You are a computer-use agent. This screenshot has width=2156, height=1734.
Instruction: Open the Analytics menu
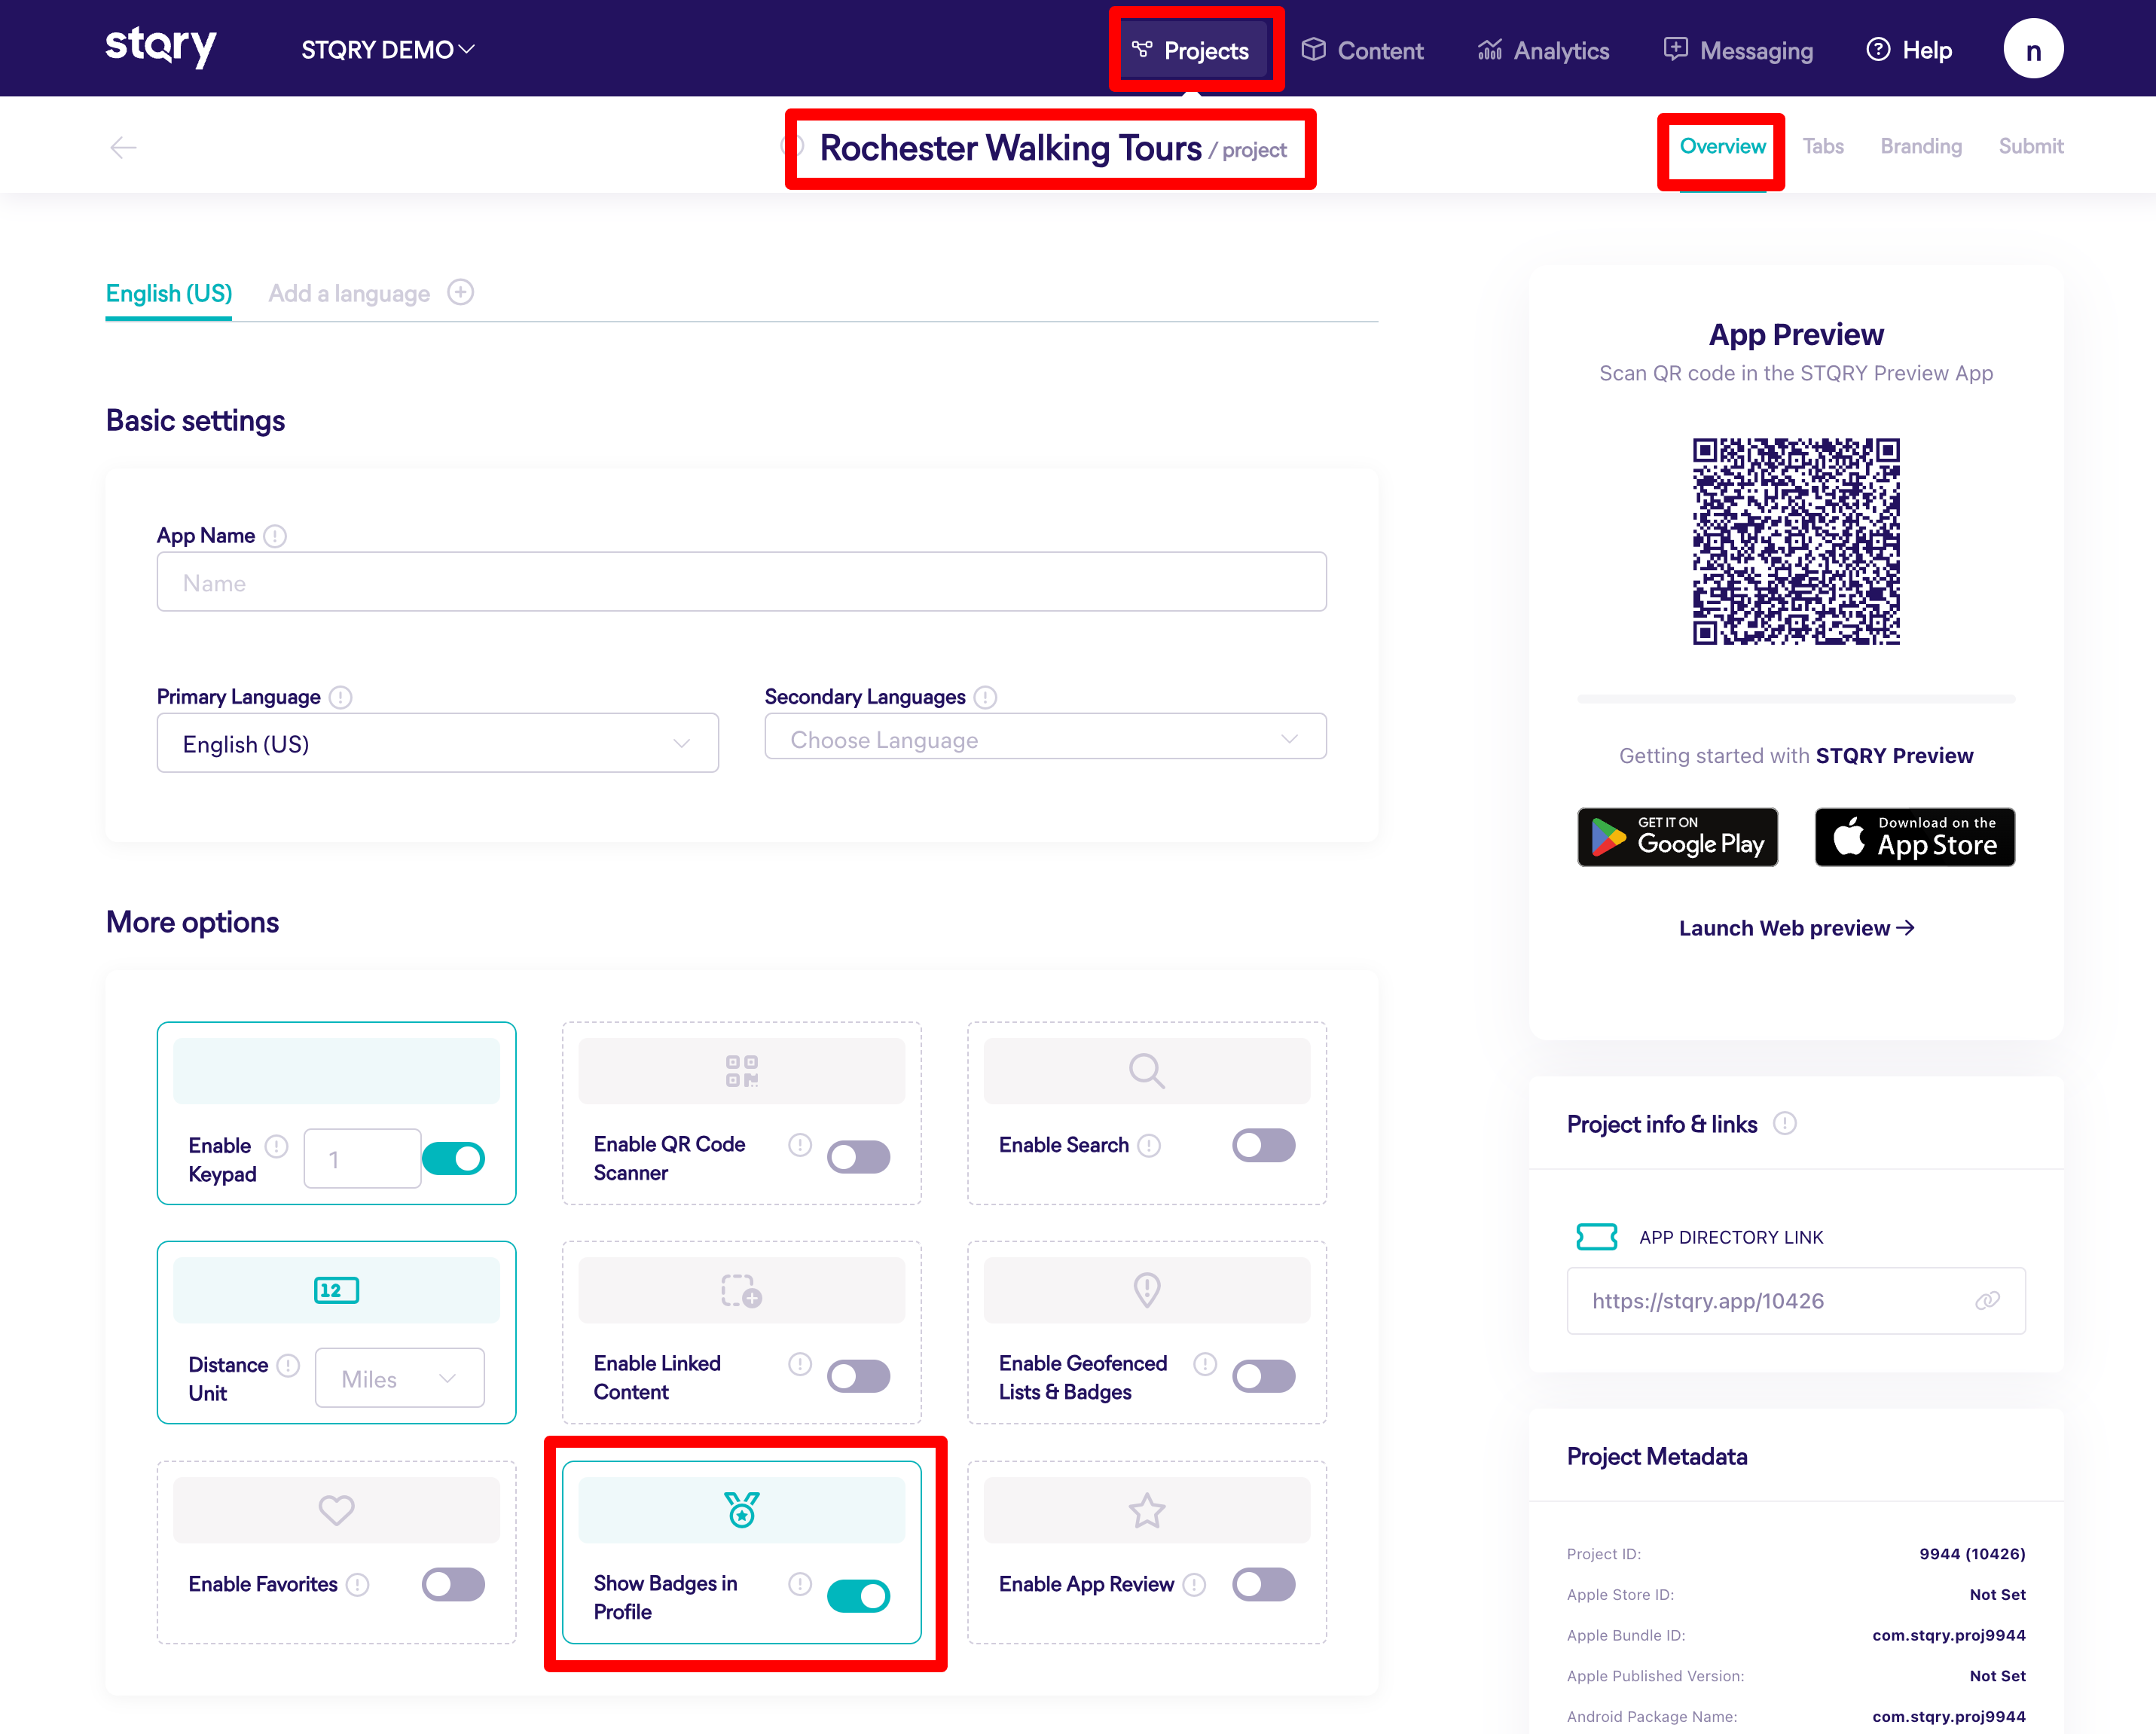(x=1543, y=50)
